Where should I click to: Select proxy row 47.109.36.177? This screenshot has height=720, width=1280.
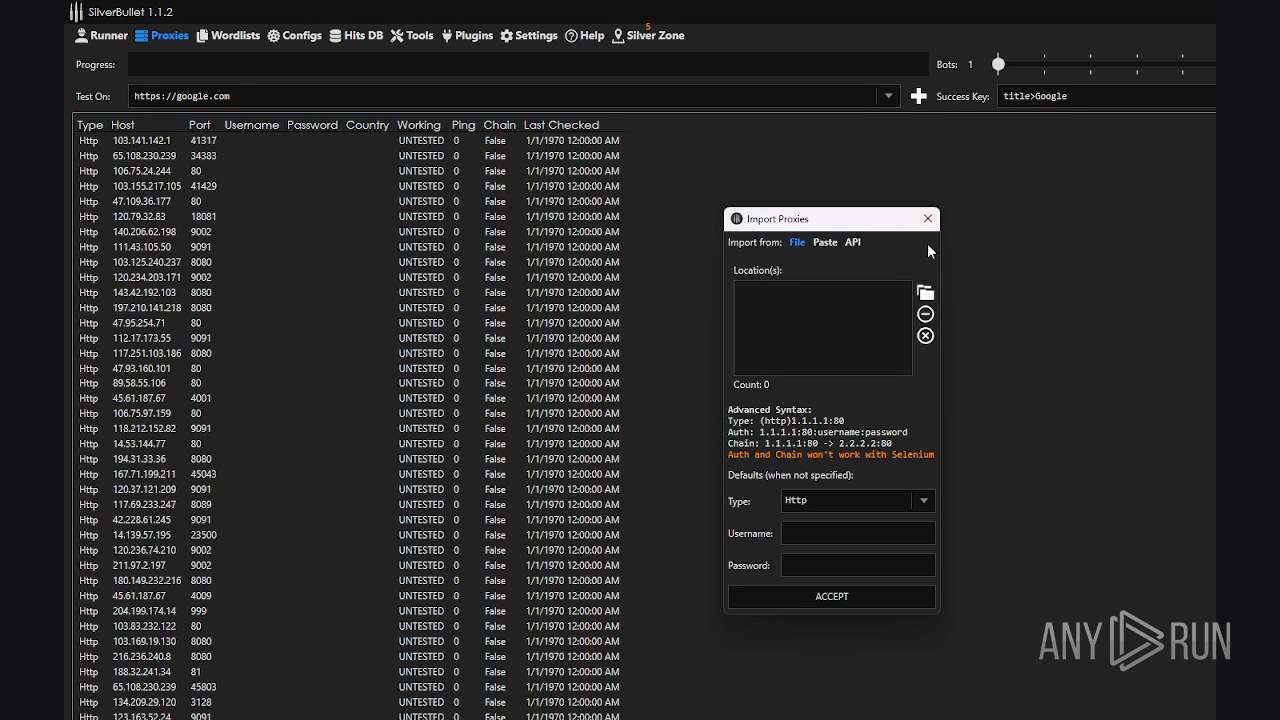point(349,201)
